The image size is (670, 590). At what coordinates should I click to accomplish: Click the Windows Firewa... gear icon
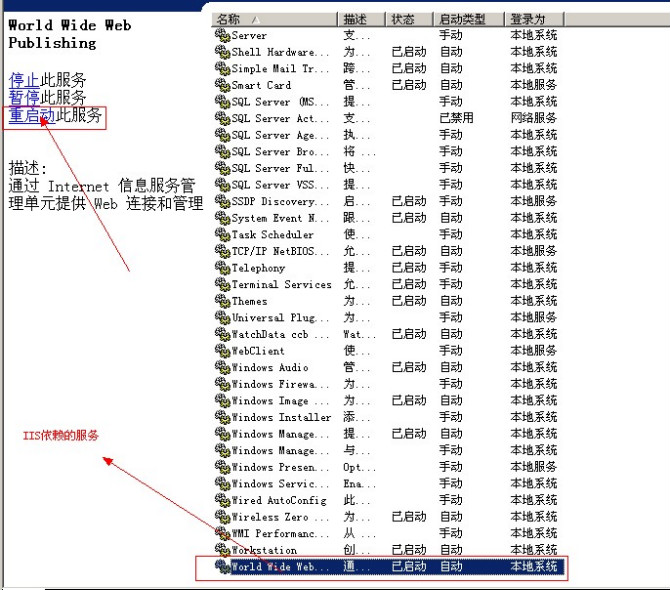pos(222,384)
